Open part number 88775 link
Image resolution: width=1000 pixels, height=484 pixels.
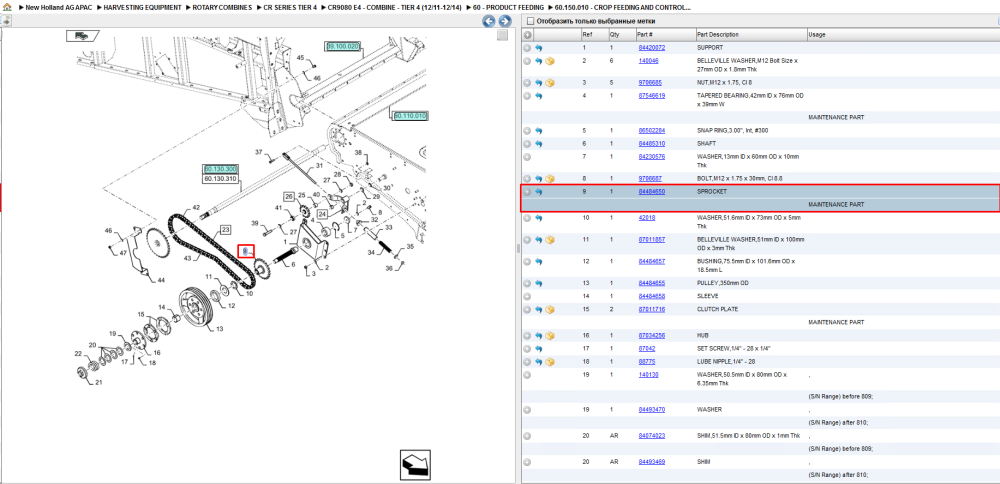pos(647,362)
